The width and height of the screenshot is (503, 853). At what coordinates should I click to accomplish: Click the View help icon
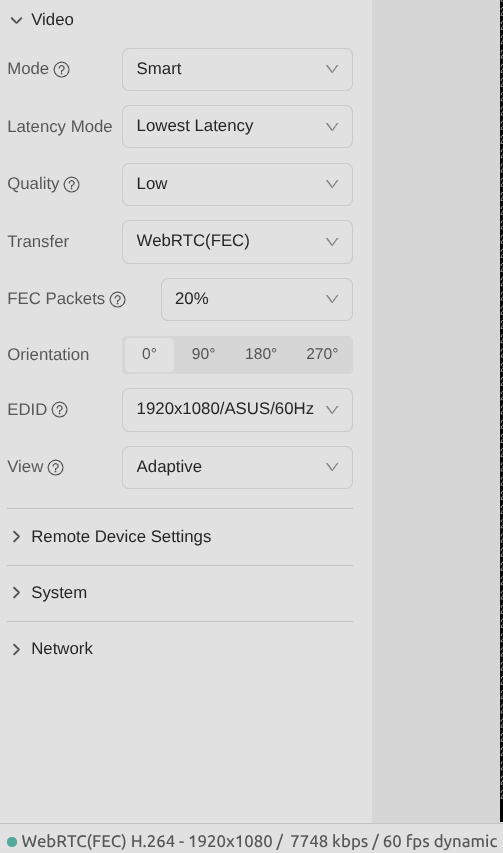[55, 467]
